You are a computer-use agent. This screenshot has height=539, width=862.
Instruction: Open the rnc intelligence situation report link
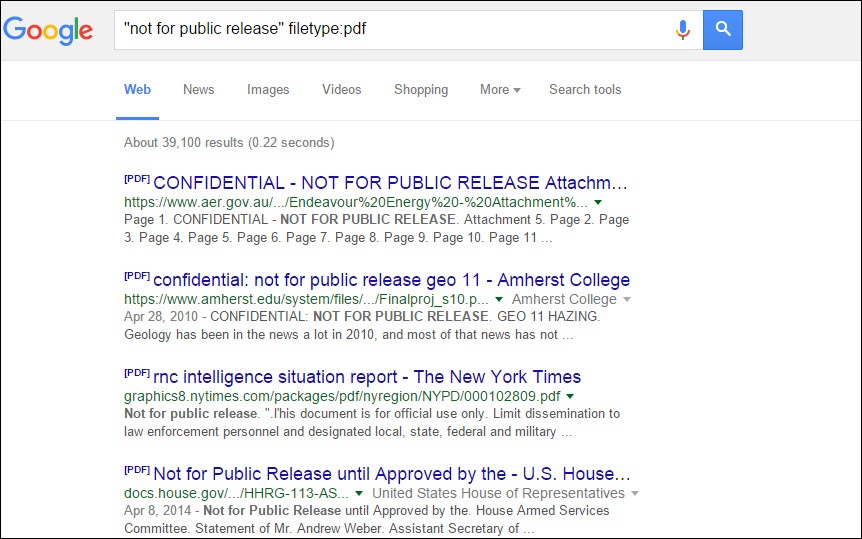pos(366,377)
